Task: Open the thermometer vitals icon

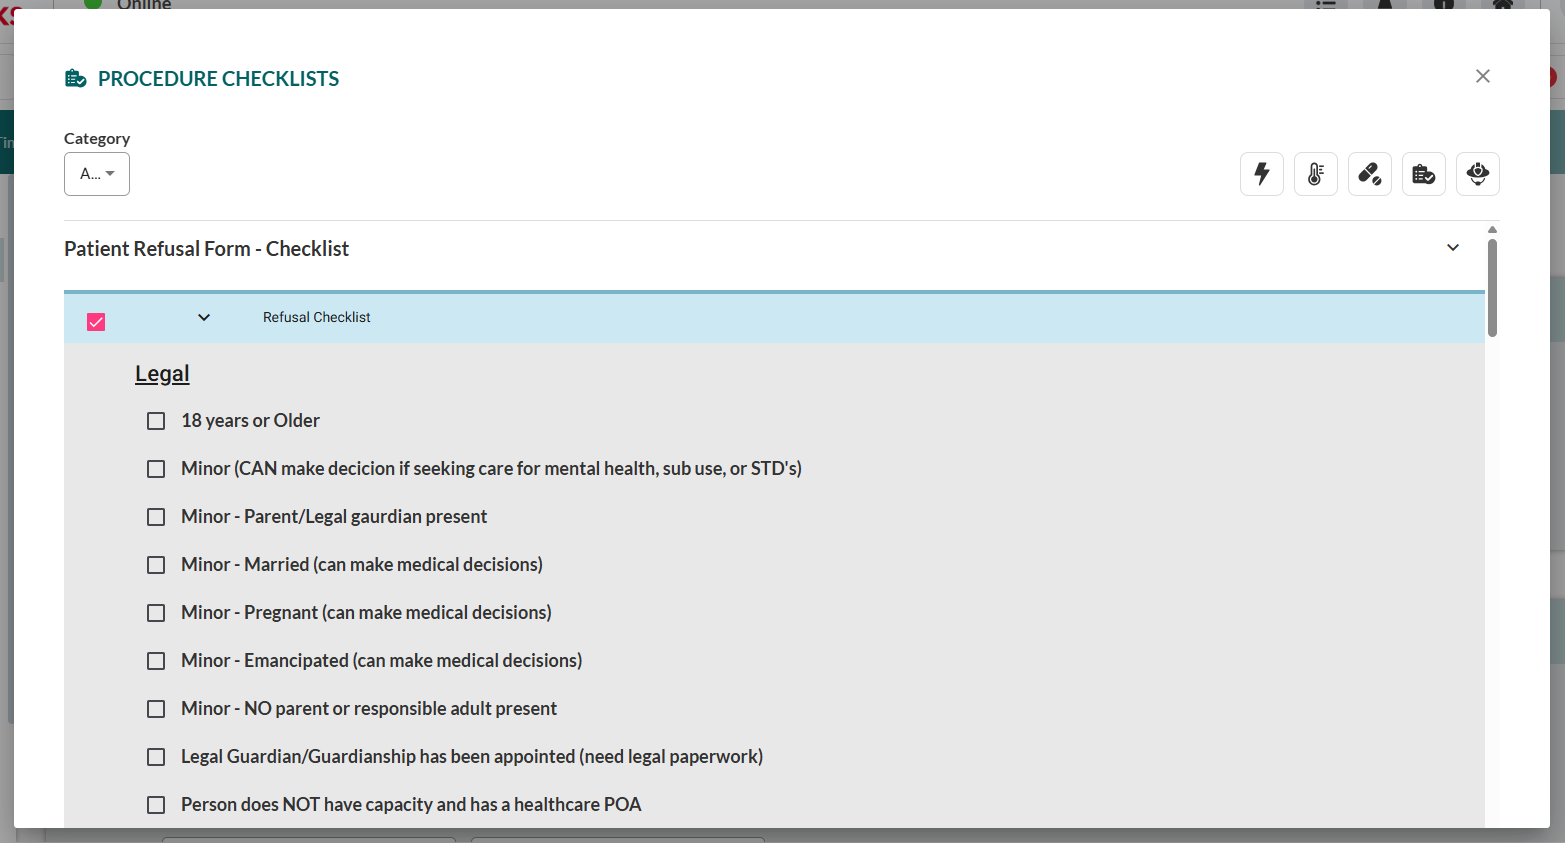Action: tap(1315, 173)
